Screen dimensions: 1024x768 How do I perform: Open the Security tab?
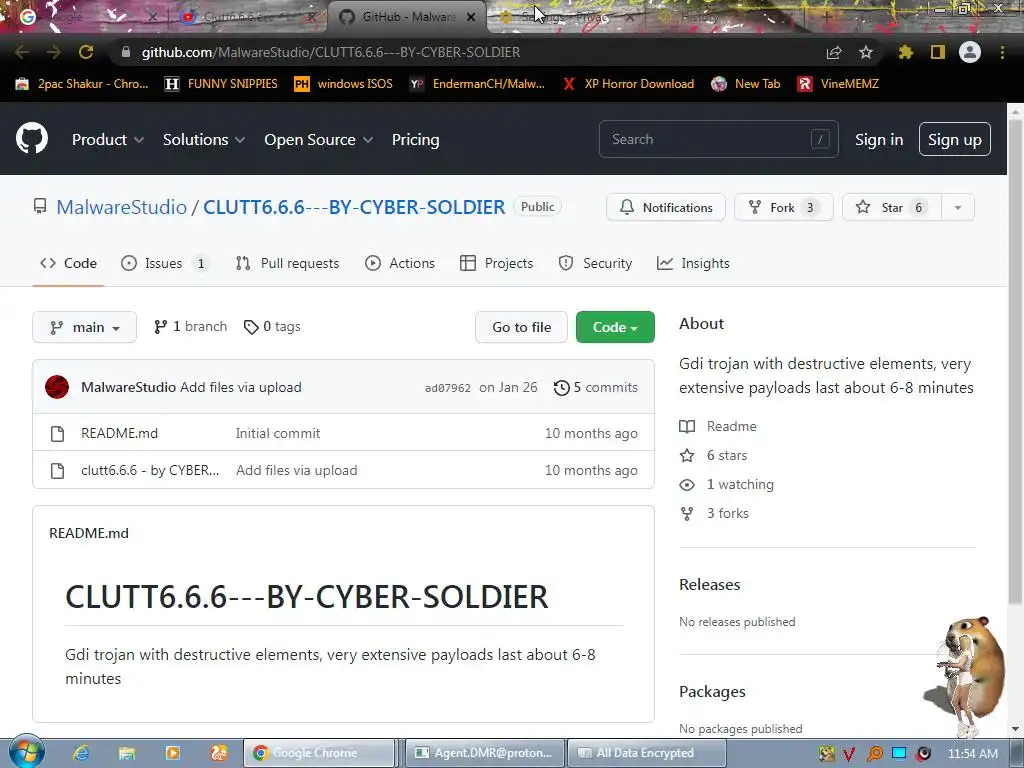tap(595, 263)
